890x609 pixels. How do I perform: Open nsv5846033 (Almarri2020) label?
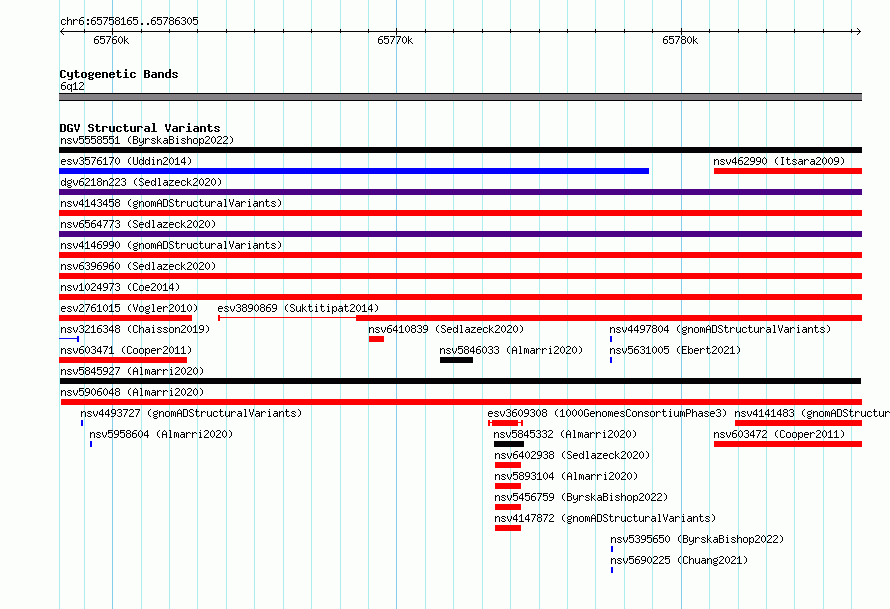(511, 350)
